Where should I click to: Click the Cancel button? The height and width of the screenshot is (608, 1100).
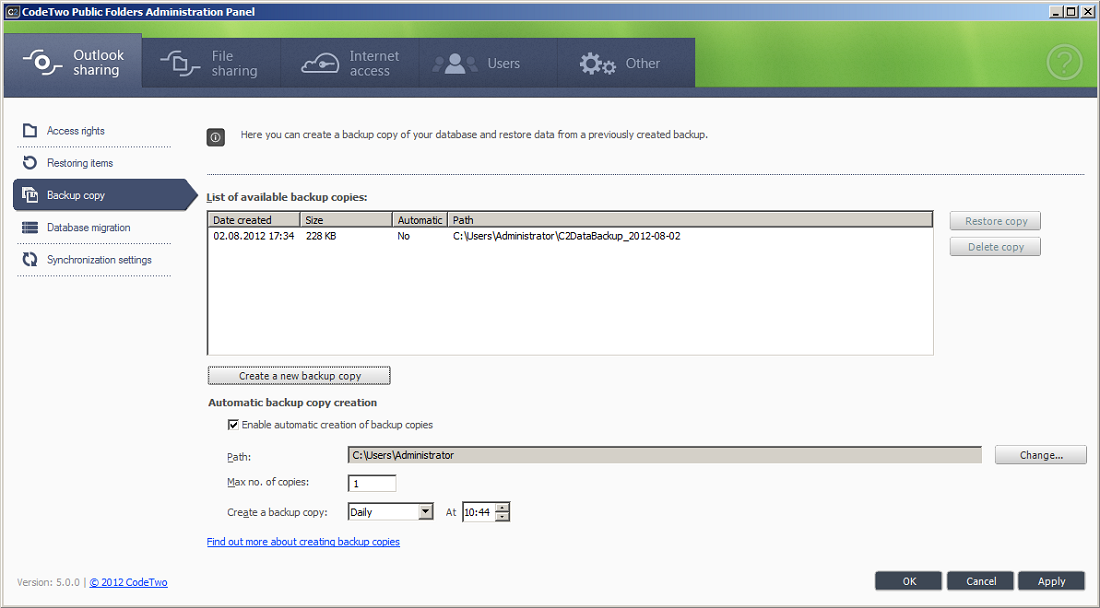[980, 581]
